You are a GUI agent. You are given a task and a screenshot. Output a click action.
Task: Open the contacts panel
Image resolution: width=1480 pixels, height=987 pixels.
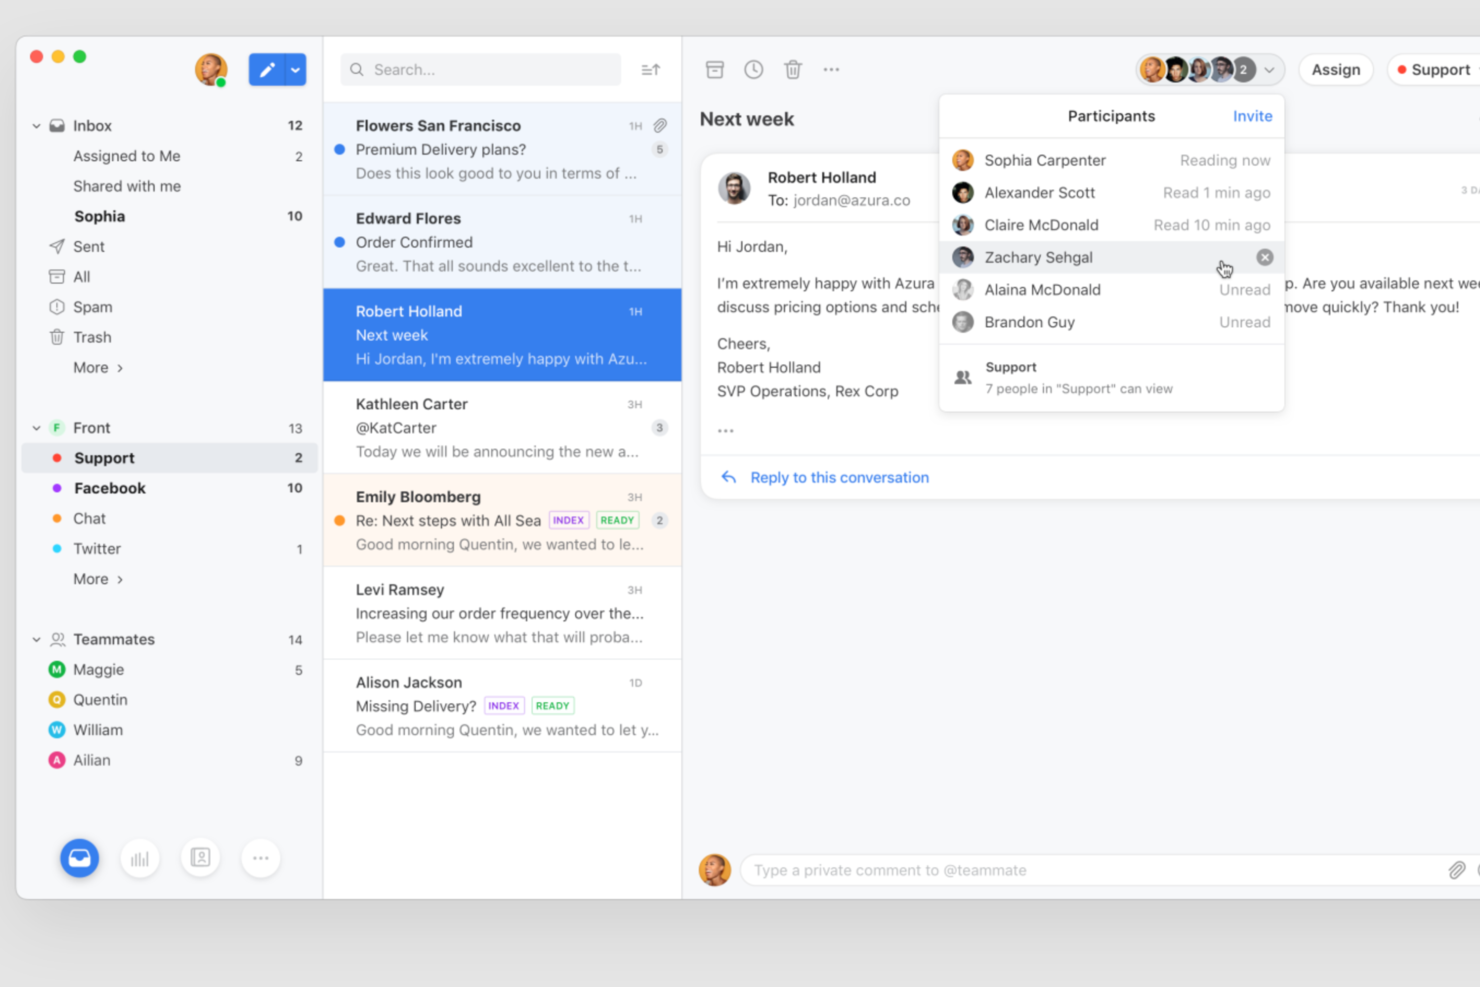[x=200, y=857]
